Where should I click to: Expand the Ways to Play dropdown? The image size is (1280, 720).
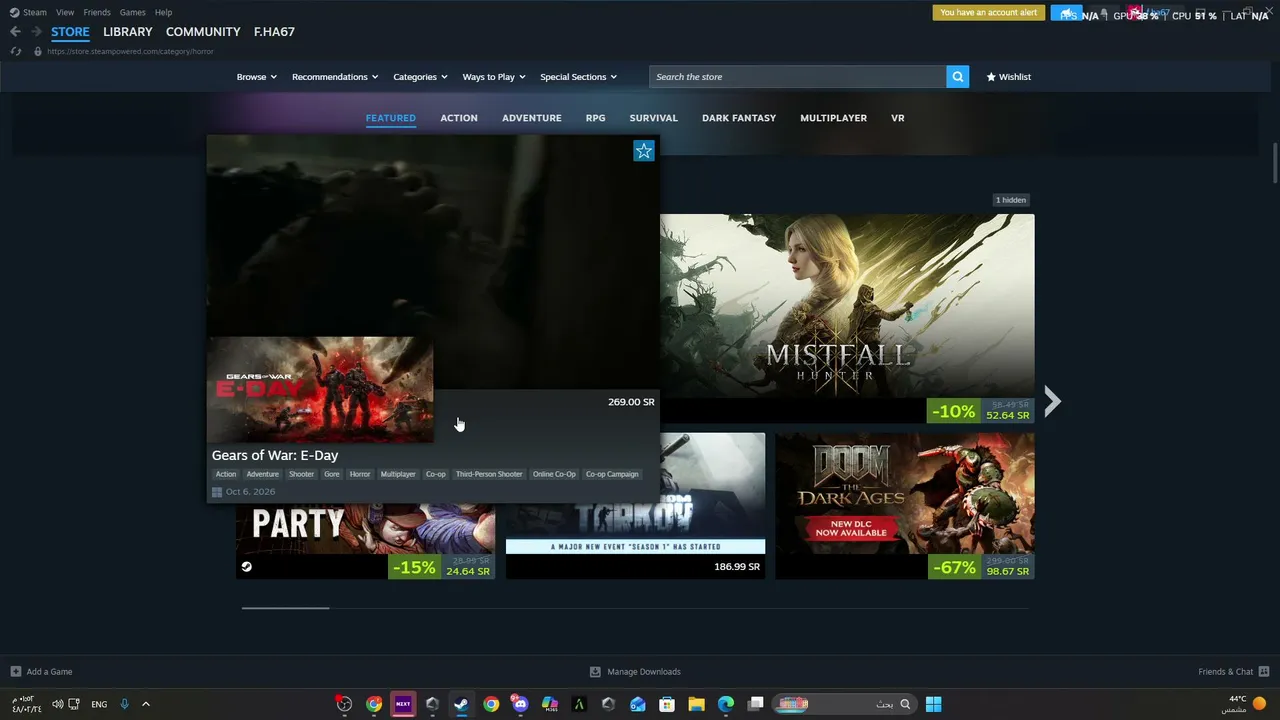pos(494,77)
